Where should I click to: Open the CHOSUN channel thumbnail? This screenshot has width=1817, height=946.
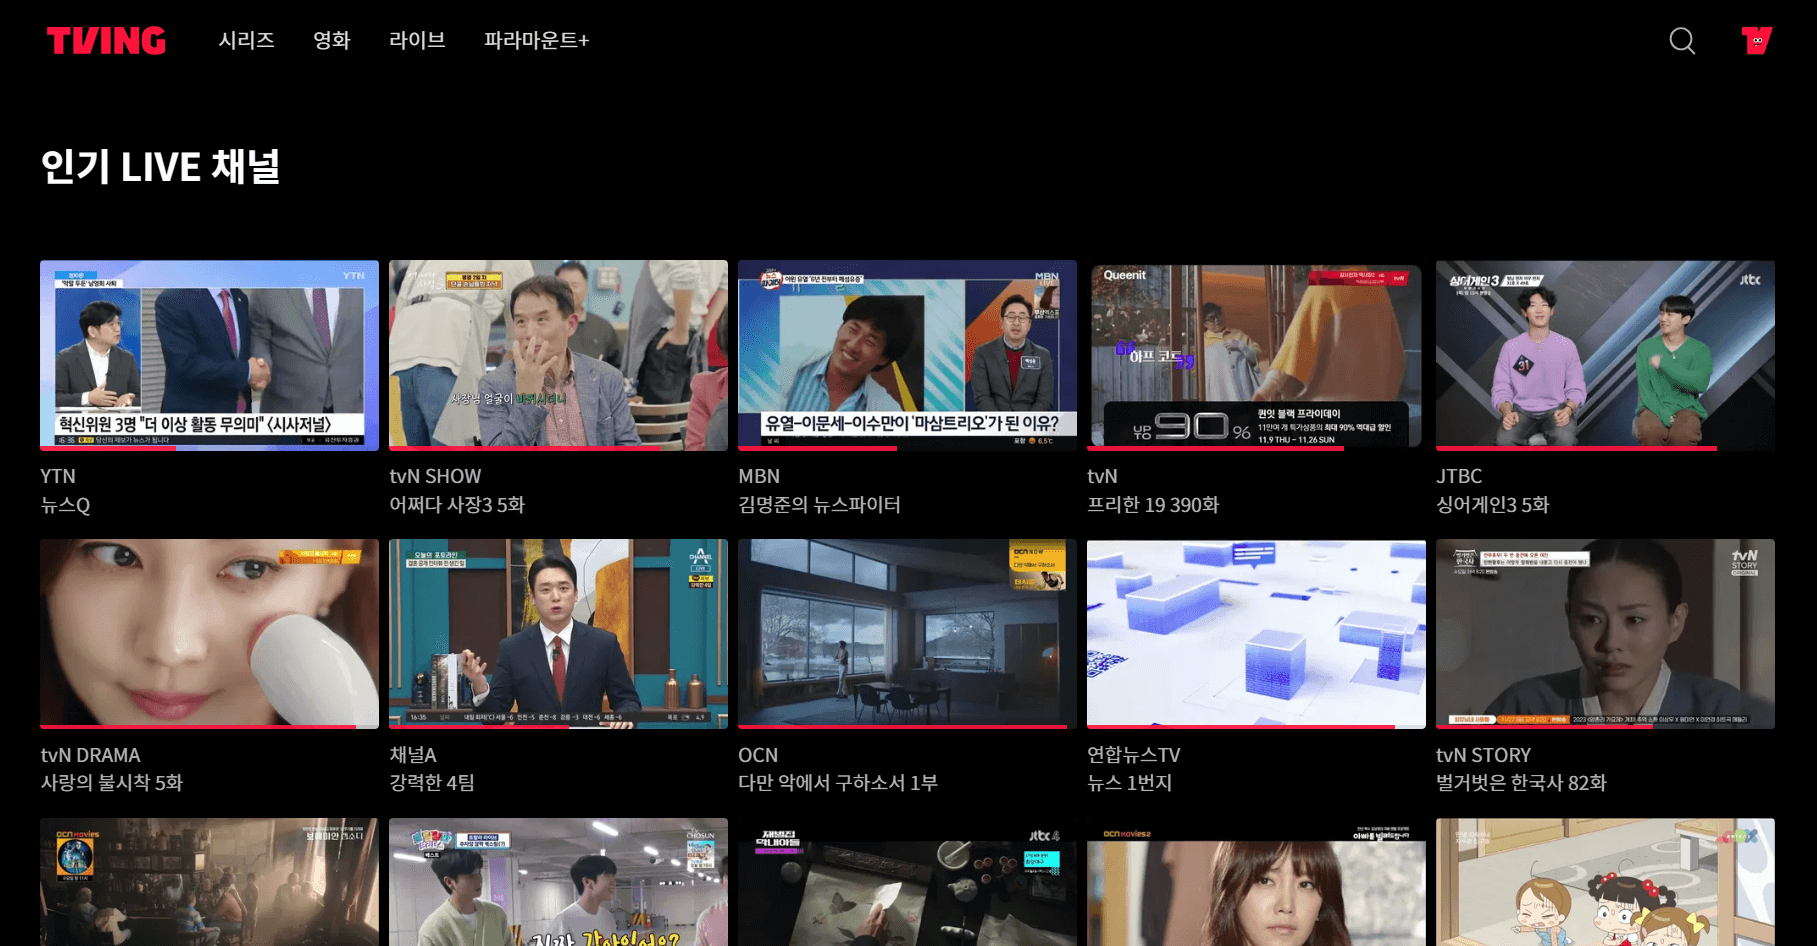(558, 882)
